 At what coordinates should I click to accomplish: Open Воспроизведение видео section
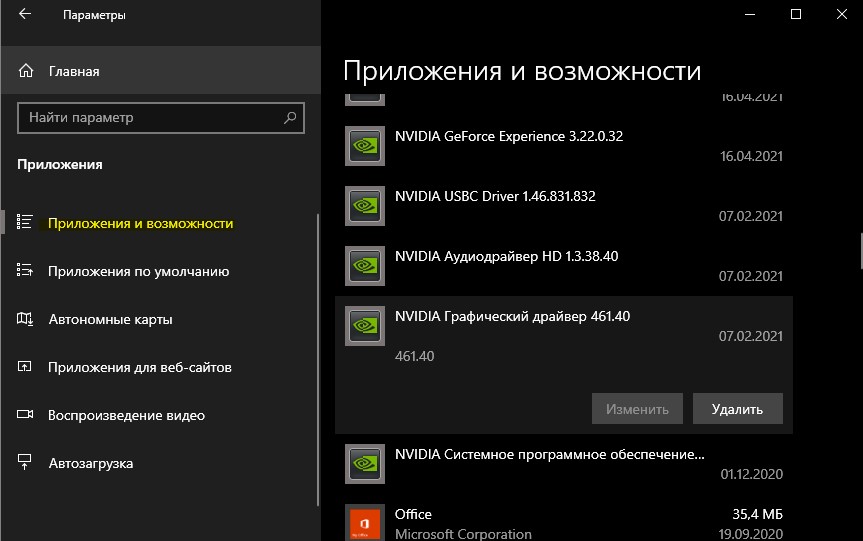[x=126, y=416]
